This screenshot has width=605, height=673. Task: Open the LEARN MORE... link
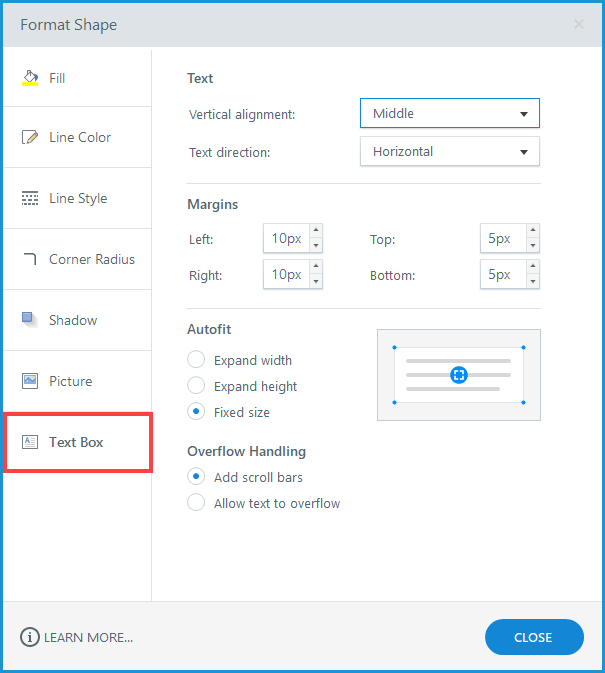tap(88, 637)
